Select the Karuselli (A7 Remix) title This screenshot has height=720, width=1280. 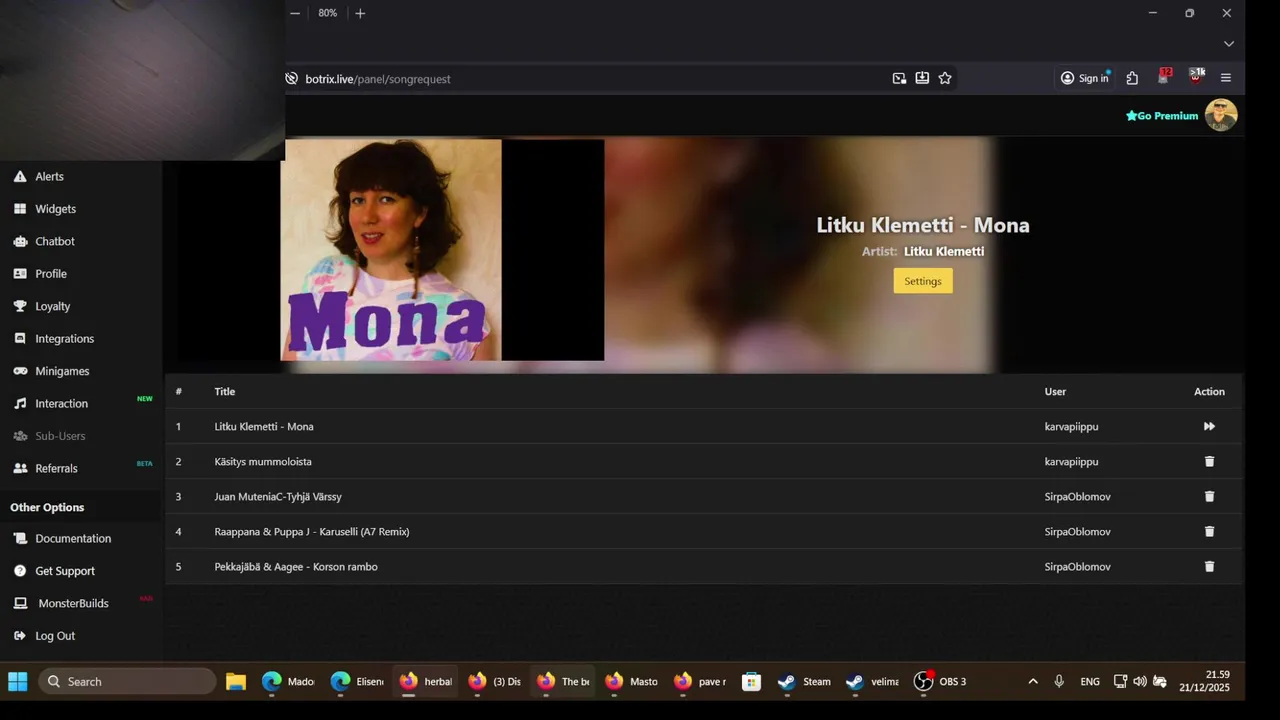click(312, 531)
